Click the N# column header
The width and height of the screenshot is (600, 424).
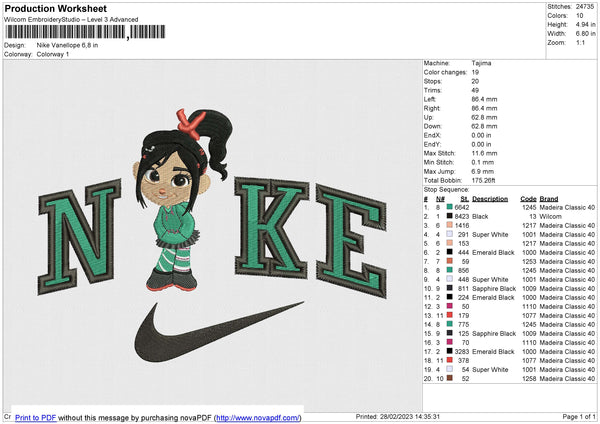pos(440,199)
